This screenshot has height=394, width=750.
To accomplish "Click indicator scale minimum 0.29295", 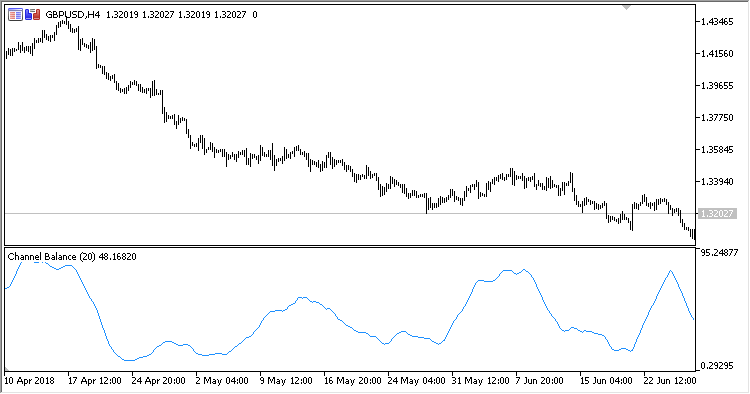I will click(717, 366).
